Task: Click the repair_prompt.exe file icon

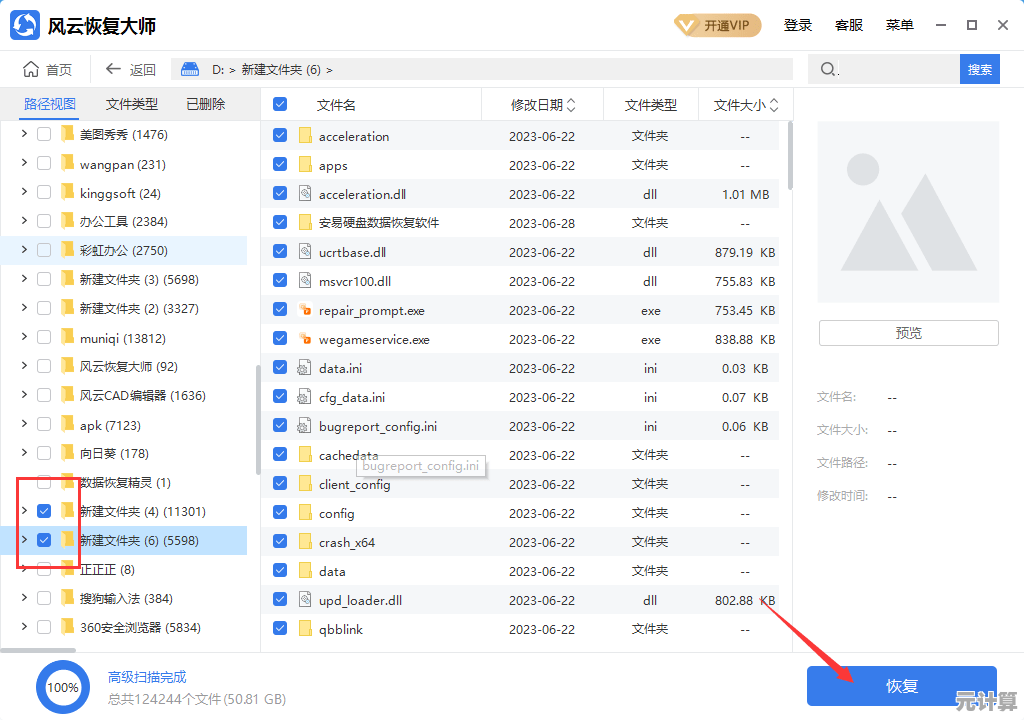Action: click(306, 310)
